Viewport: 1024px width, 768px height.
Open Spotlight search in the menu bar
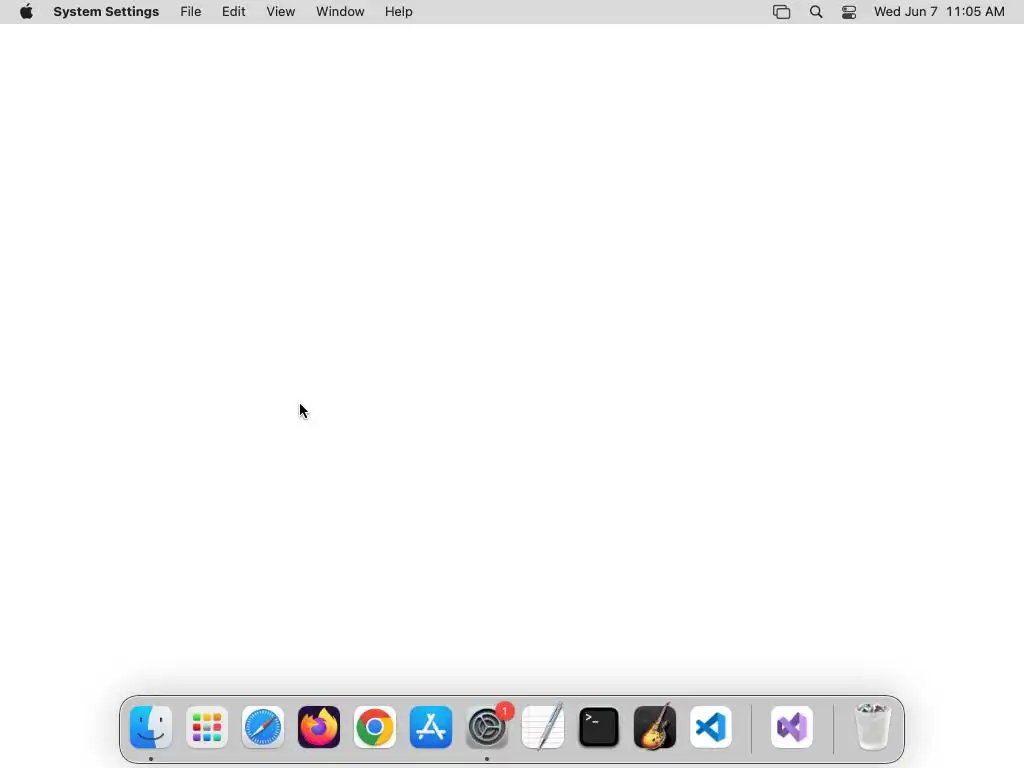pyautogui.click(x=816, y=12)
